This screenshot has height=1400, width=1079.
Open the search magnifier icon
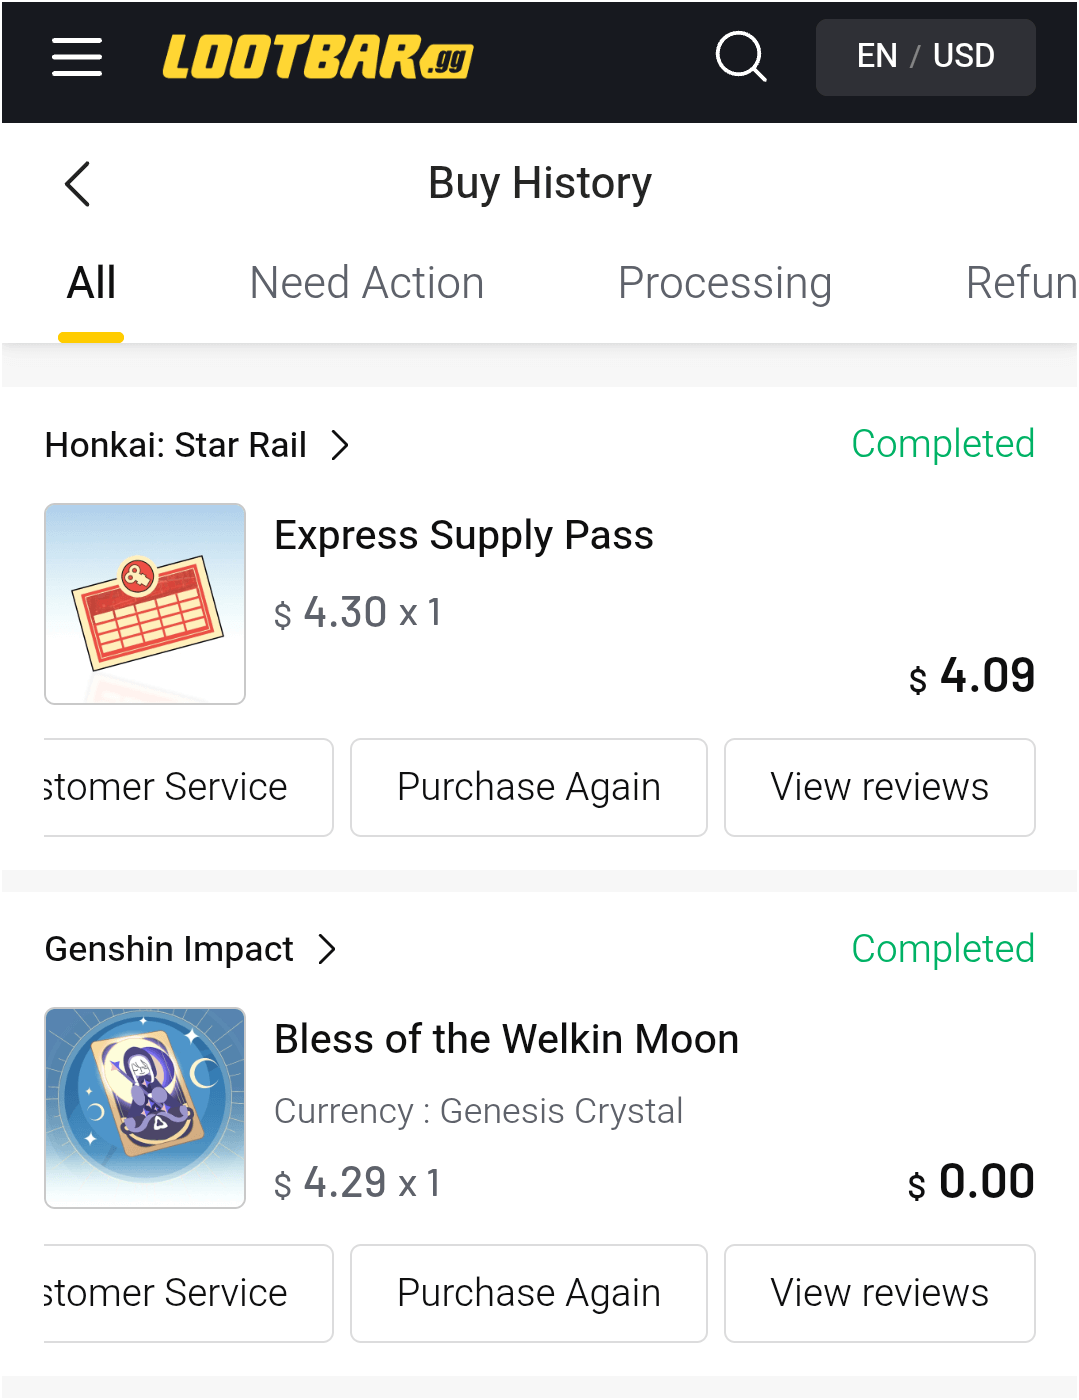click(741, 56)
